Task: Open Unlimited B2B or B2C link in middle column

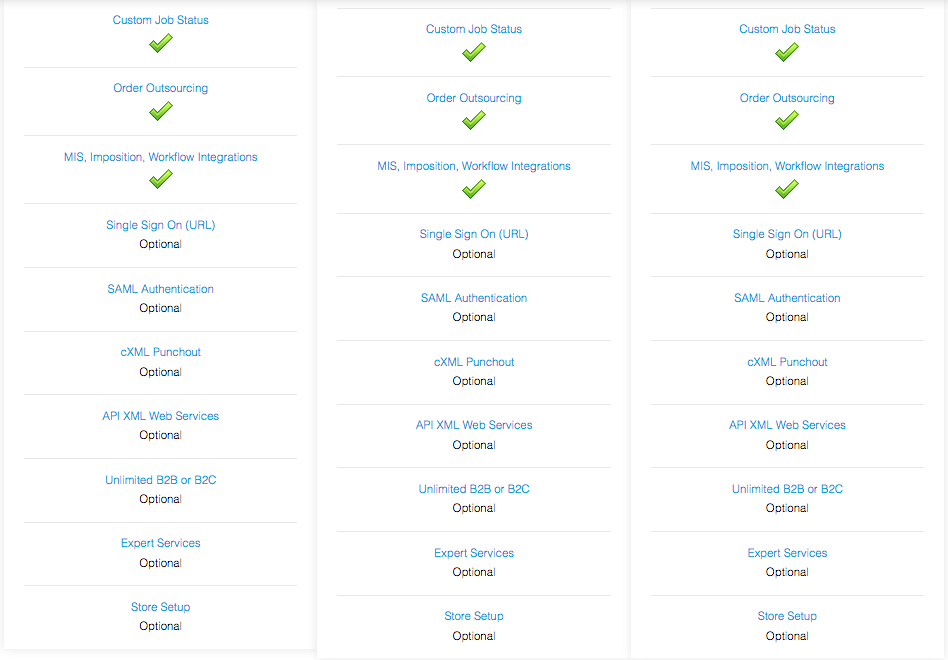Action: [x=474, y=489]
